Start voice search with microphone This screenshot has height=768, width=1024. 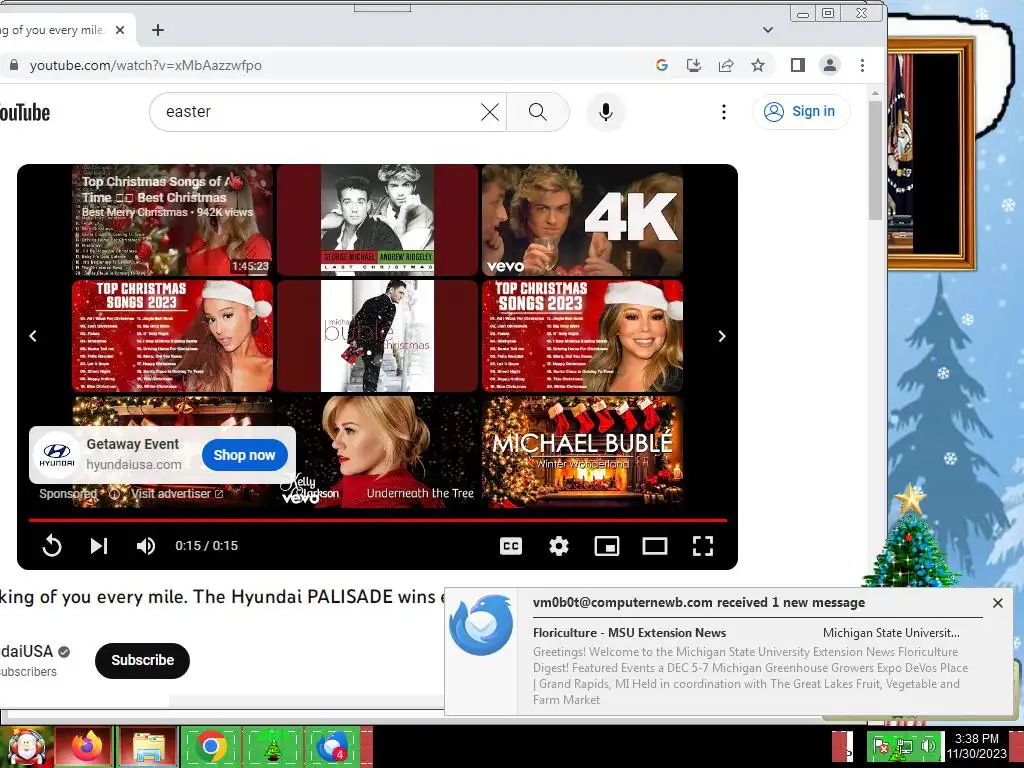coord(606,112)
